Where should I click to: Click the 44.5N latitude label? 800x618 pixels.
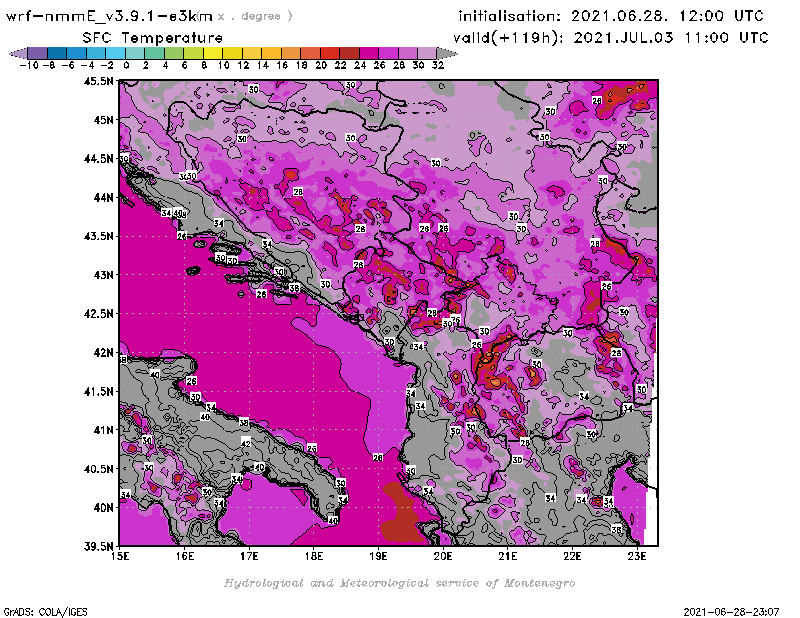[98, 159]
